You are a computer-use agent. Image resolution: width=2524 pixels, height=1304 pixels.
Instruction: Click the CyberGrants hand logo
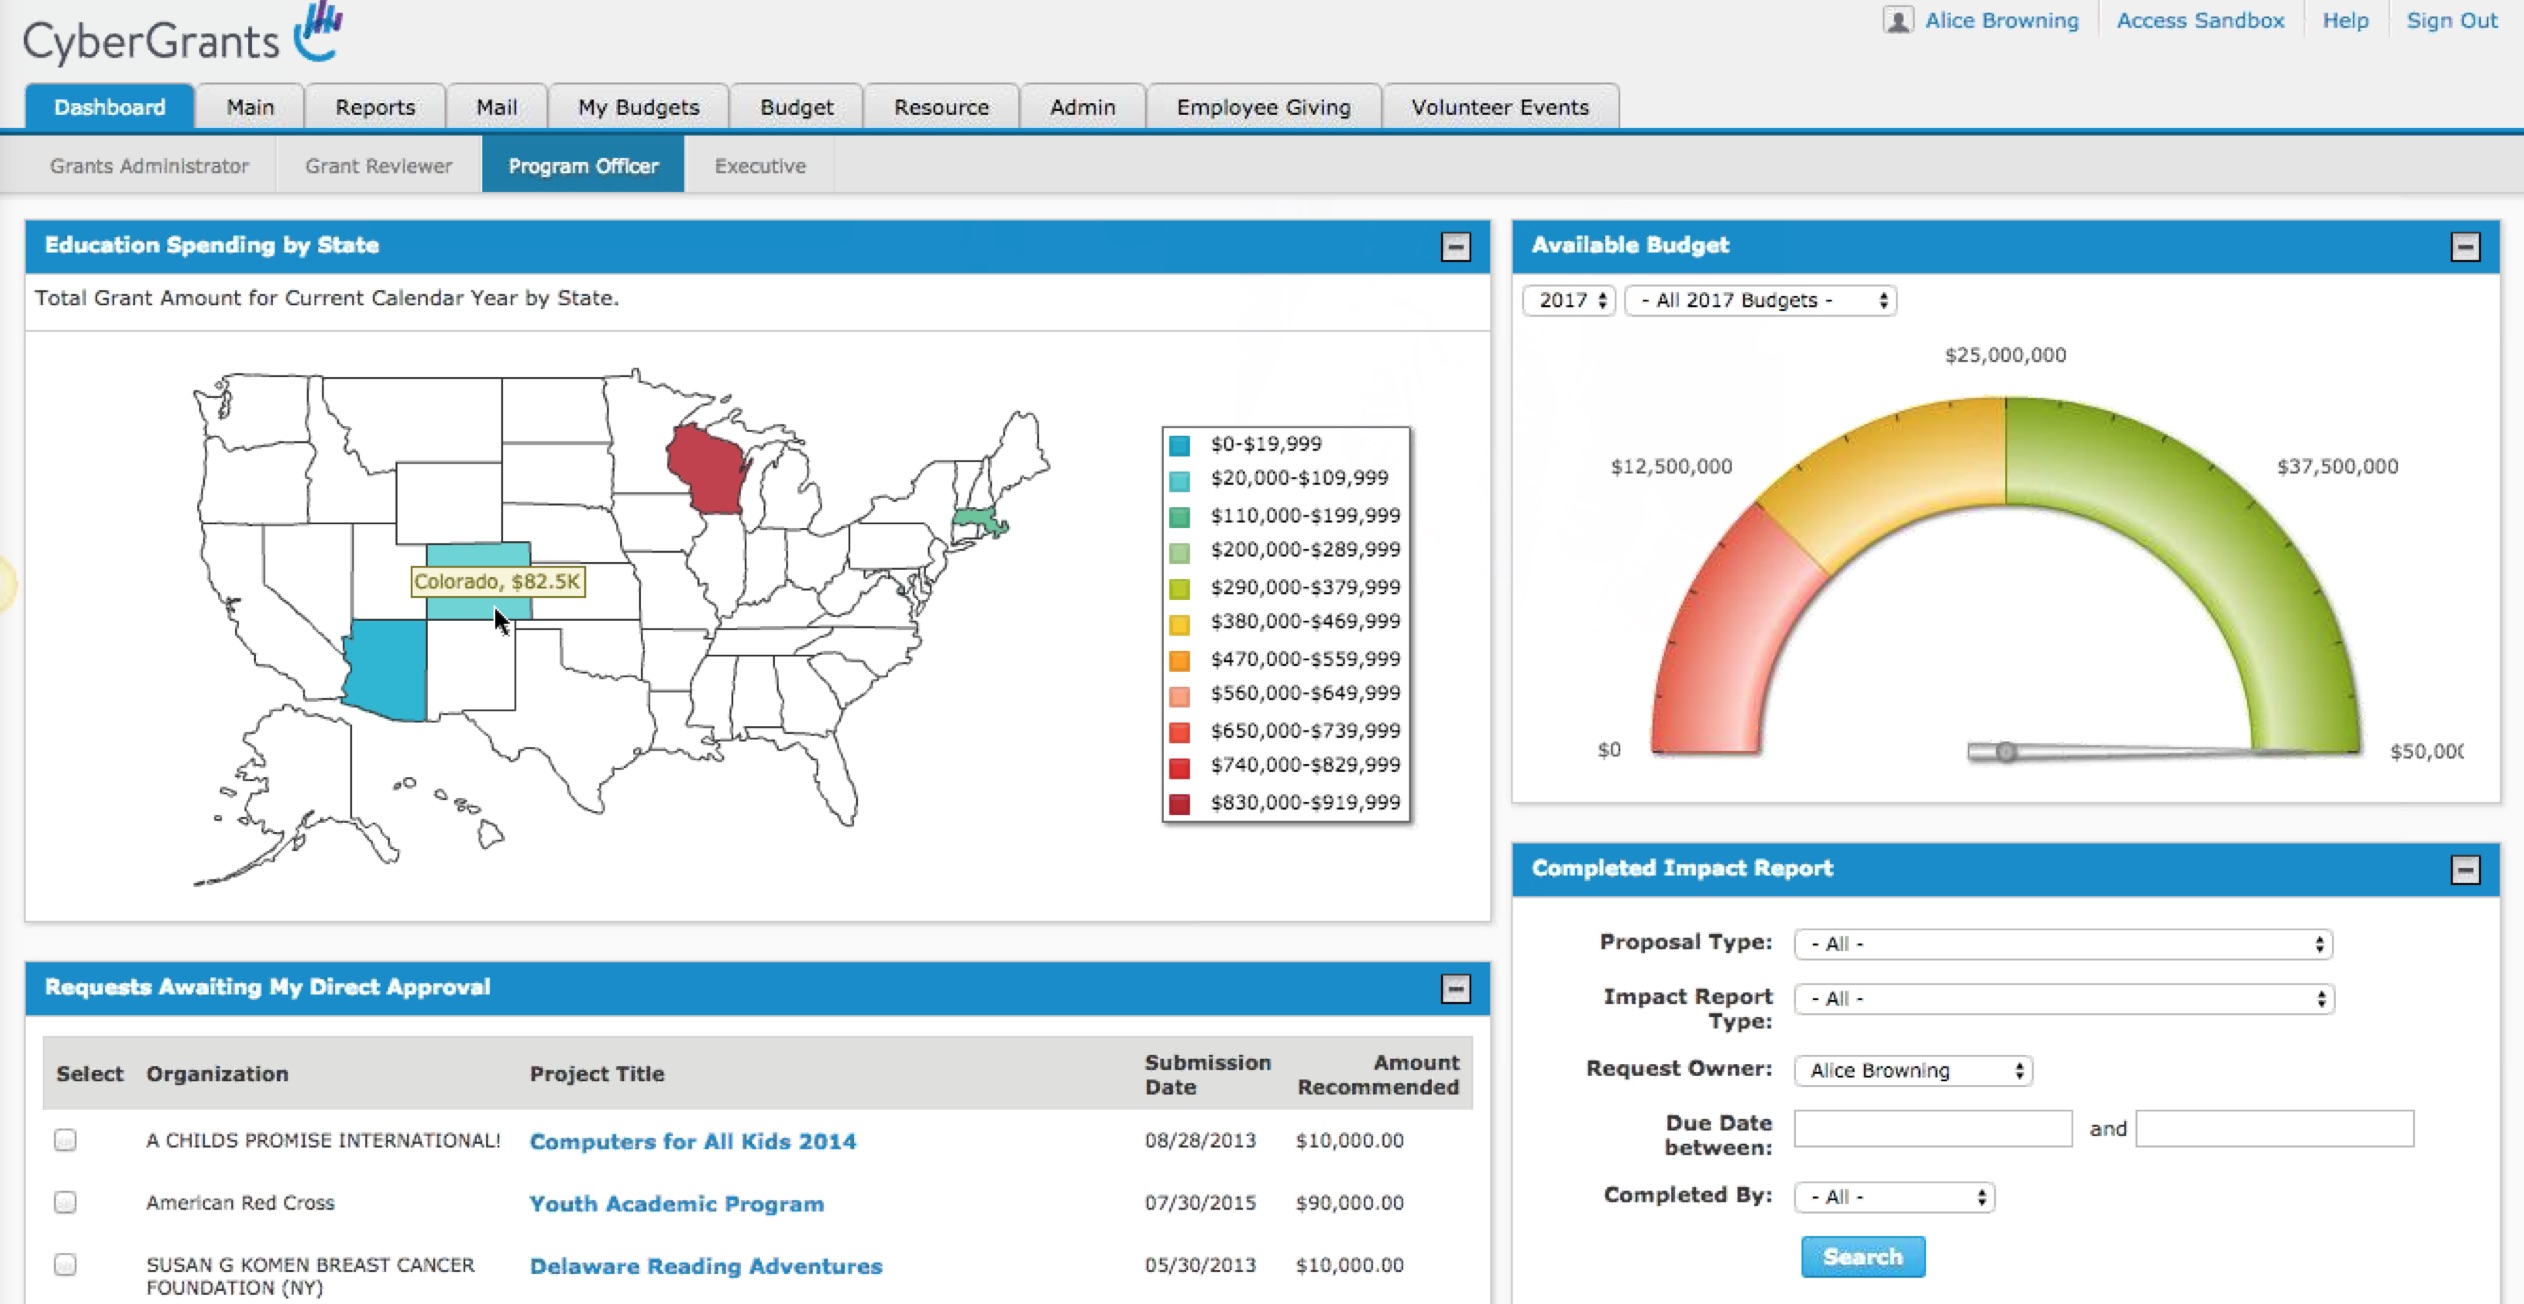coord(319,32)
